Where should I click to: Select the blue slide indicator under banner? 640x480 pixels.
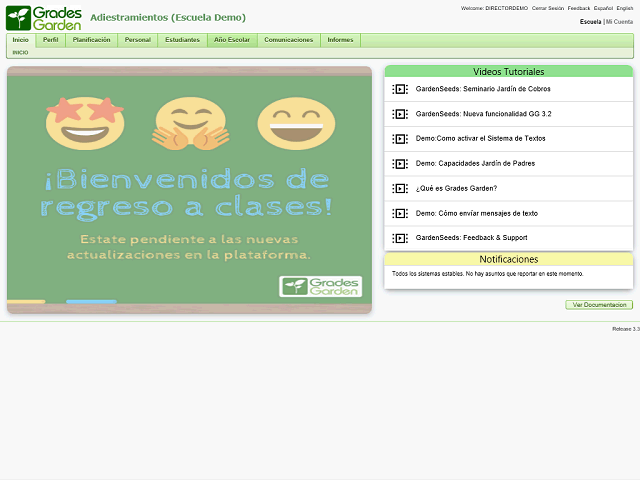coord(91,301)
